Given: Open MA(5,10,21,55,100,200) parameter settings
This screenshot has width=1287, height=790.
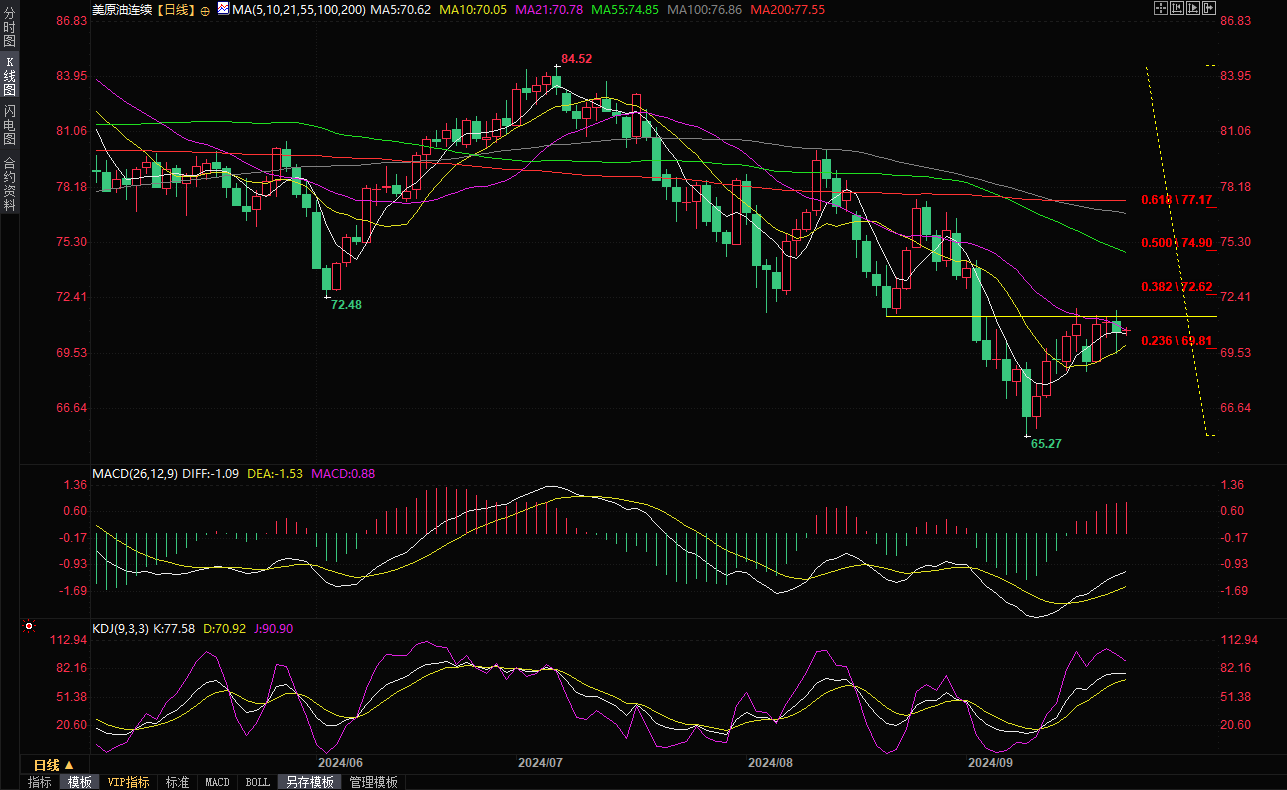Looking at the screenshot, I should pyautogui.click(x=298, y=9).
